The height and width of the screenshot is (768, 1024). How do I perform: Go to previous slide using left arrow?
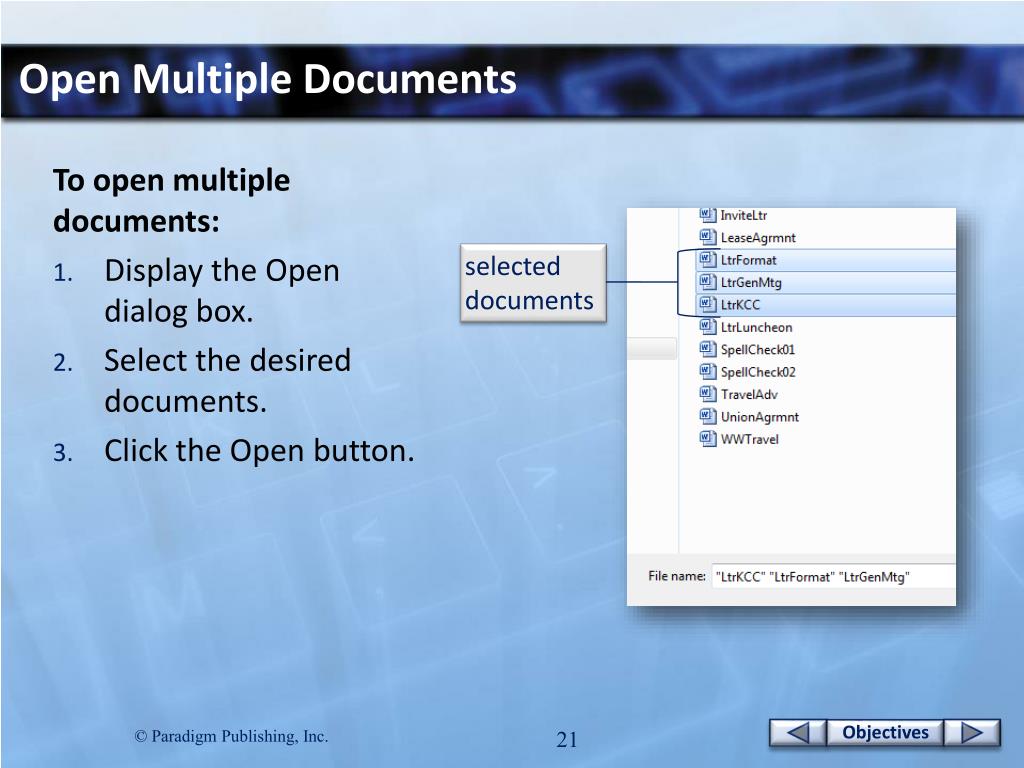tap(797, 733)
